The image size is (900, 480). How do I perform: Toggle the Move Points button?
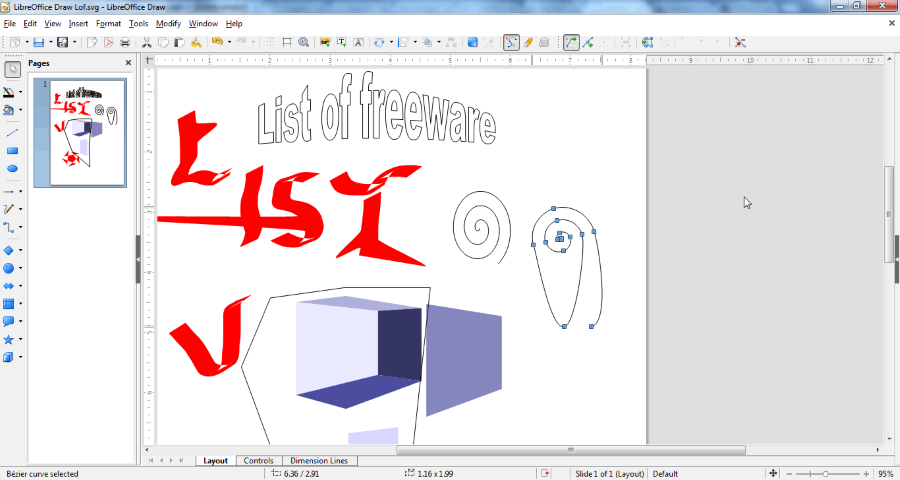571,42
